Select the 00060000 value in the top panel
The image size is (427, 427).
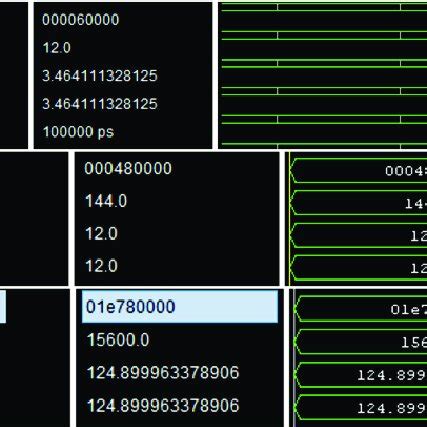81,20
